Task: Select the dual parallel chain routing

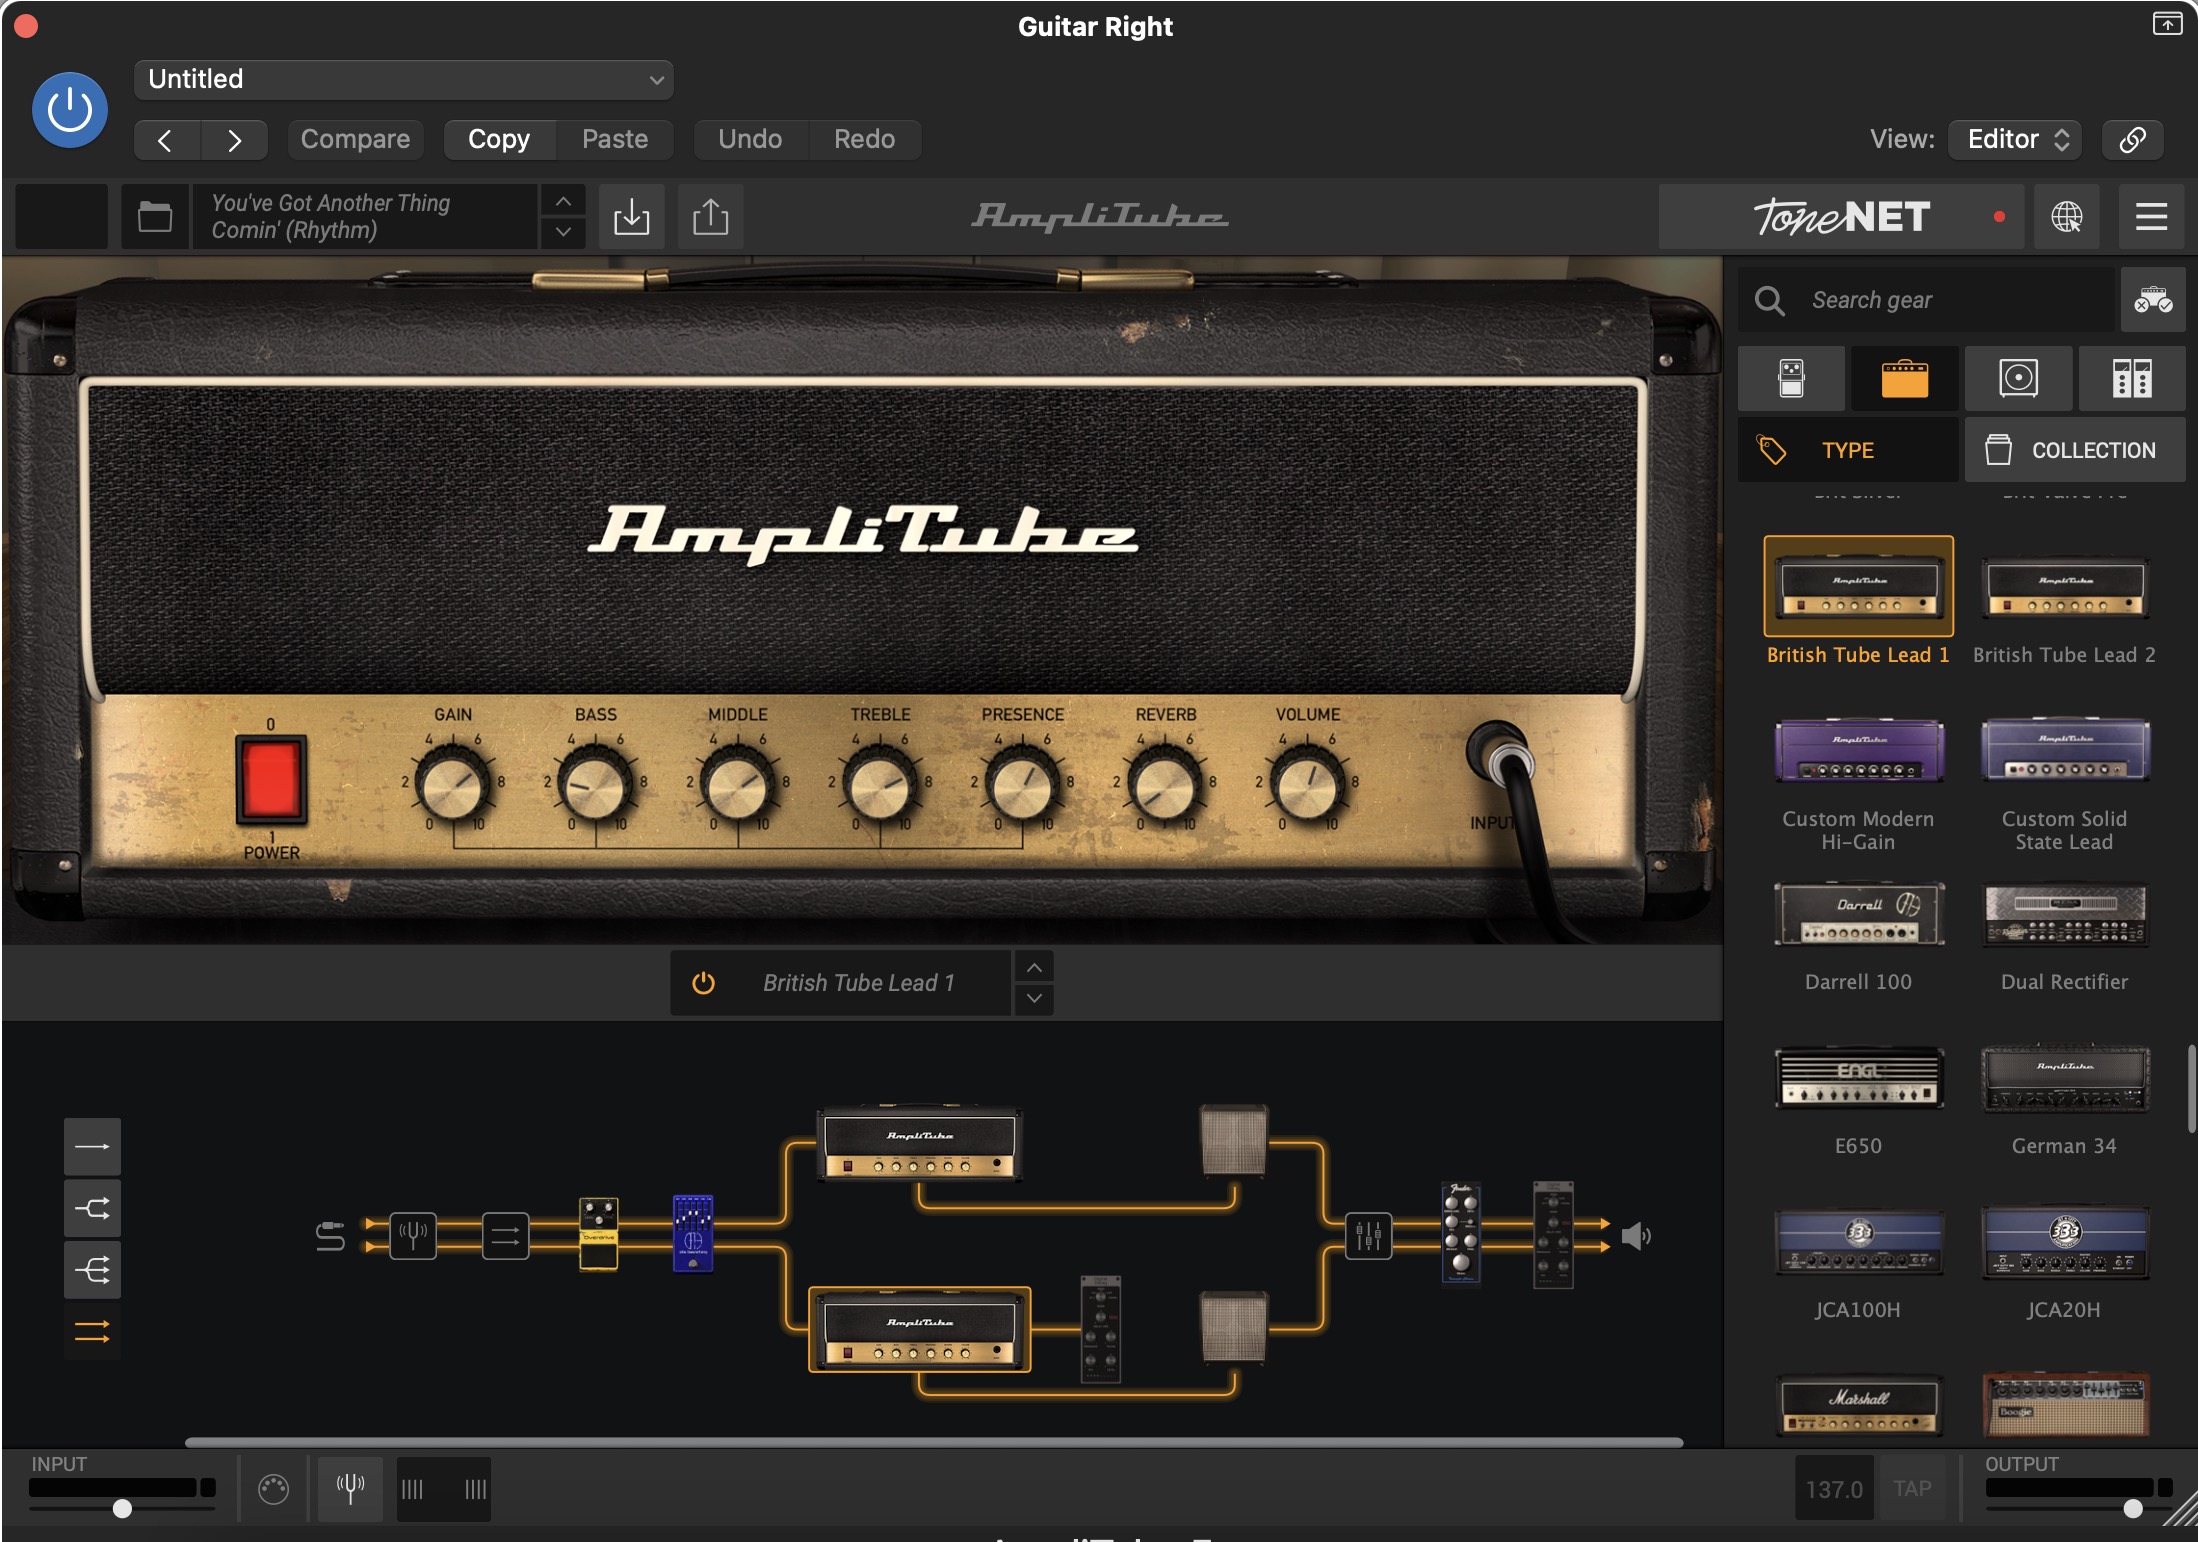Action: [x=92, y=1332]
